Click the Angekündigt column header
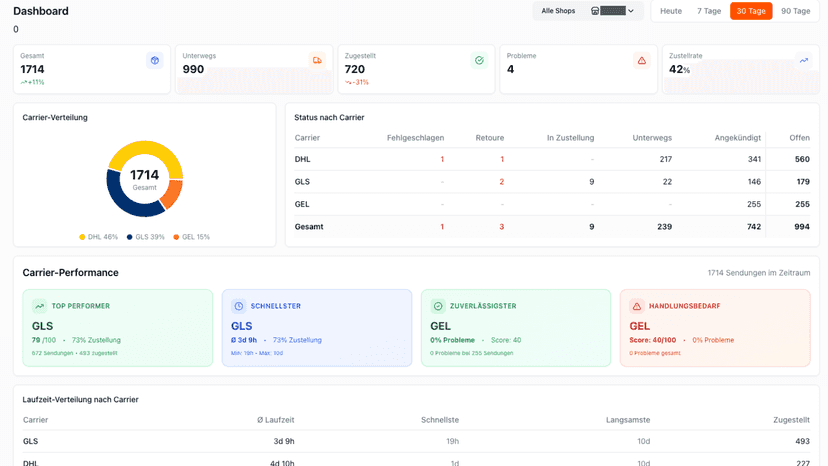828x466 pixels. pos(738,138)
